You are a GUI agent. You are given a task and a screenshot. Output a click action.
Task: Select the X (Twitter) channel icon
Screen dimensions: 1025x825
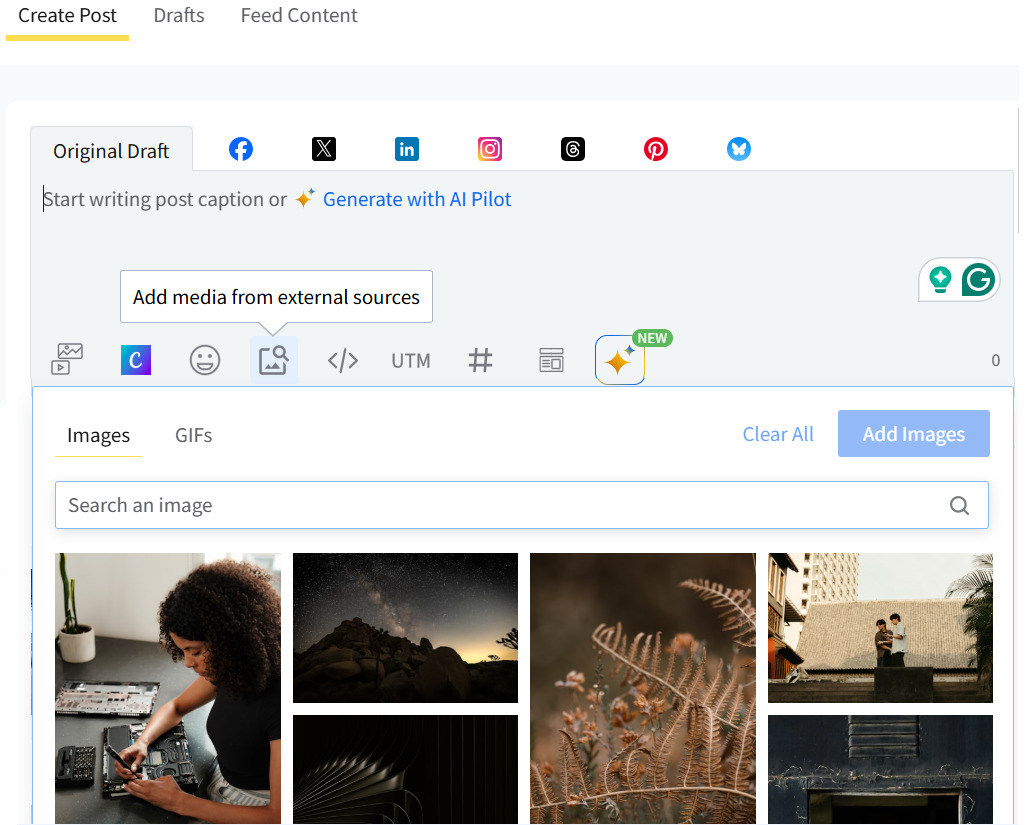click(x=324, y=150)
